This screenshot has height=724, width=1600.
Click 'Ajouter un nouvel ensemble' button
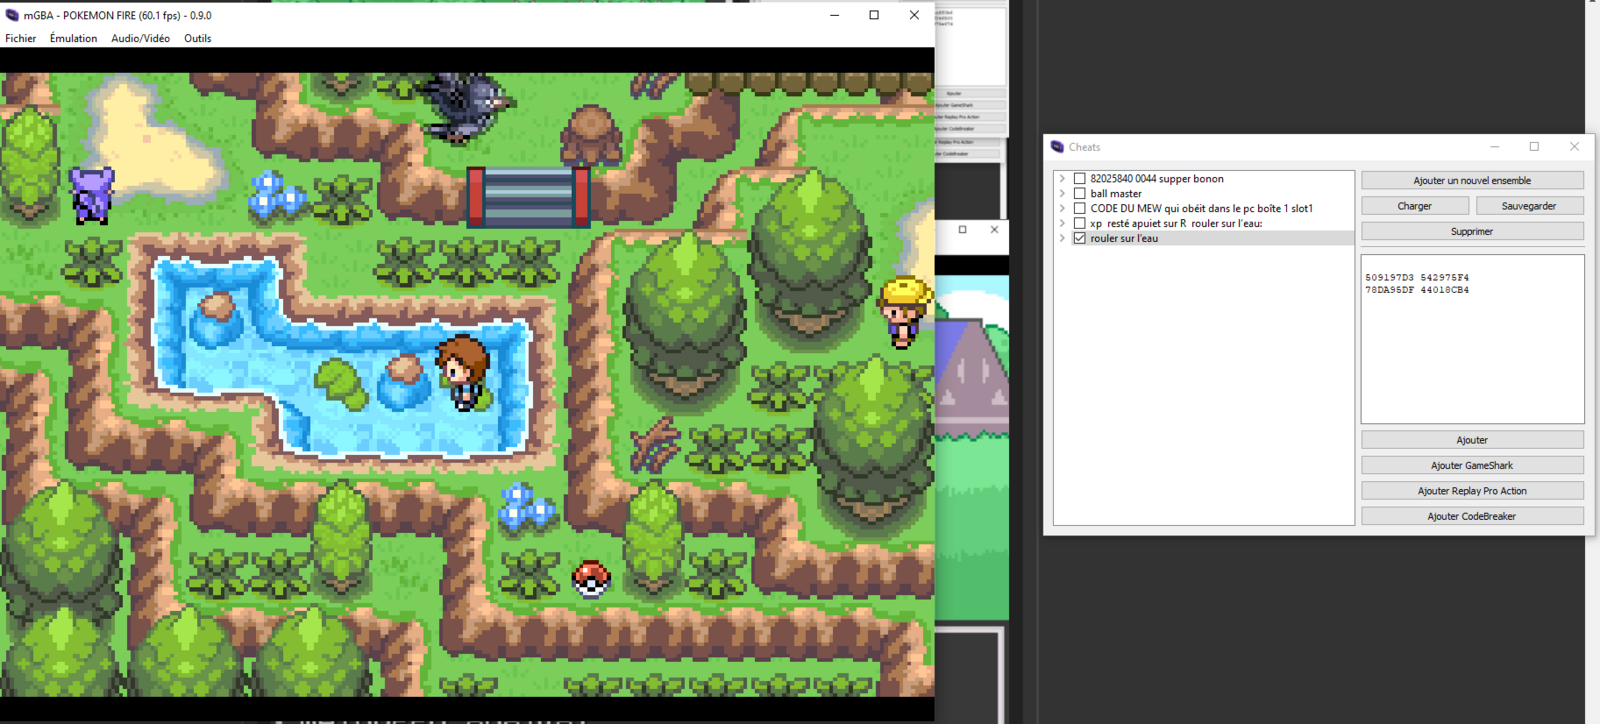pyautogui.click(x=1471, y=181)
